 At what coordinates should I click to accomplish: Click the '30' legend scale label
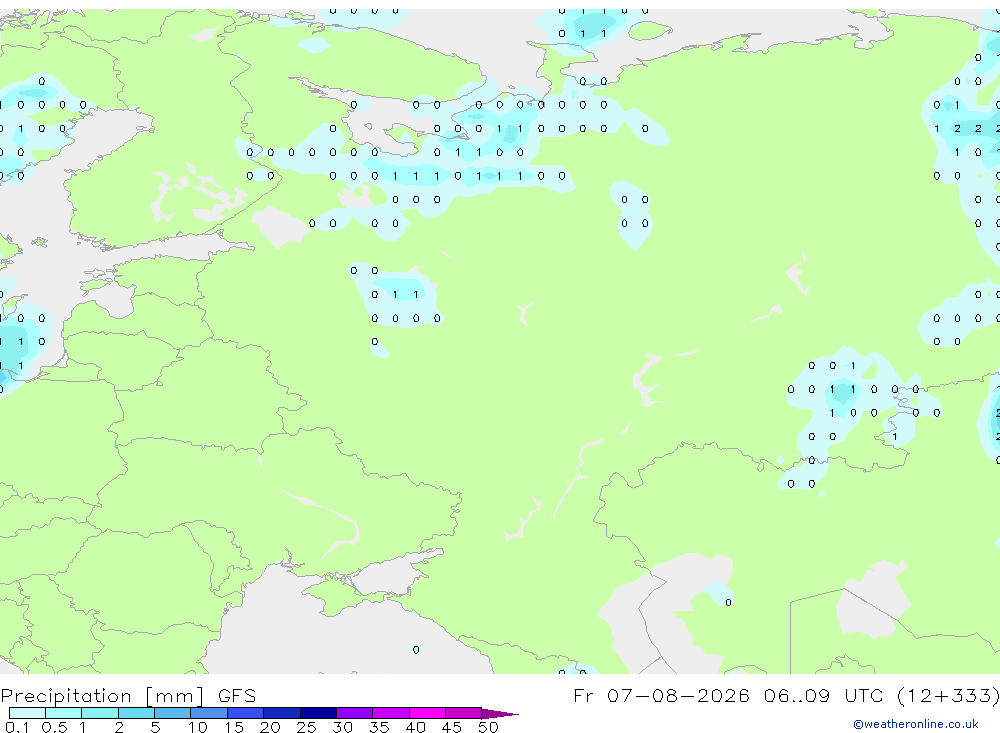click(x=342, y=727)
